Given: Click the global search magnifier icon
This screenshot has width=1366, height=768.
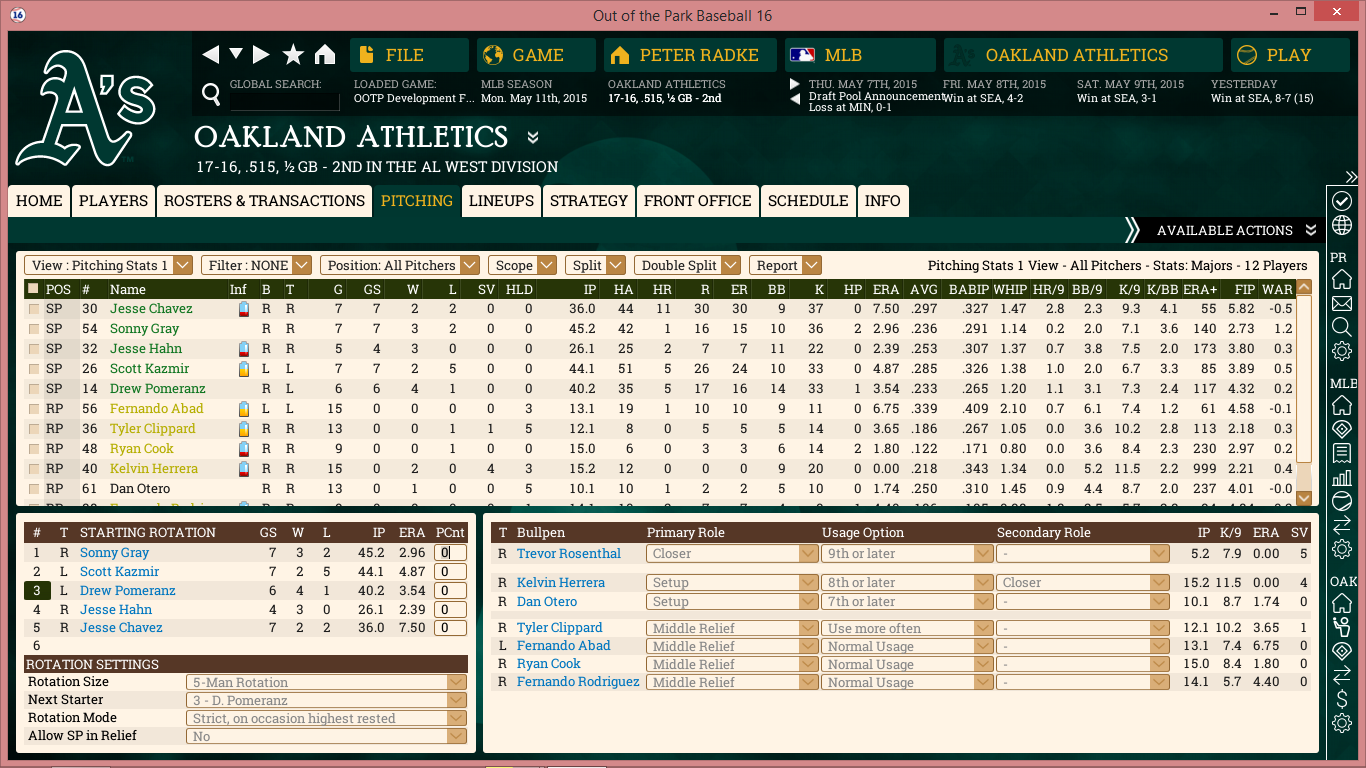Looking at the screenshot, I should tap(211, 94).
